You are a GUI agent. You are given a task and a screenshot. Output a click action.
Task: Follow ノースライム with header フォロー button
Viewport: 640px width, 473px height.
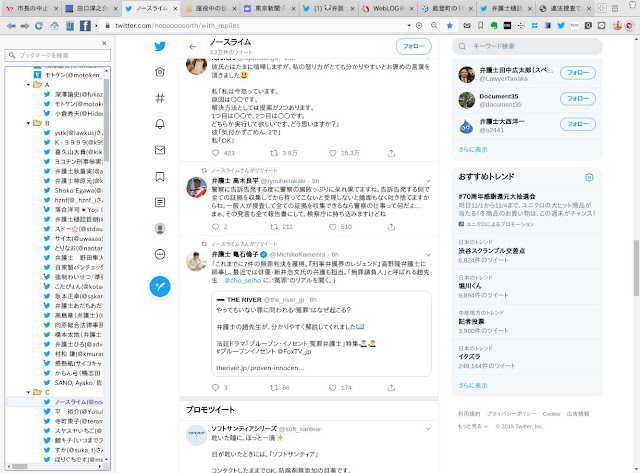pyautogui.click(x=413, y=46)
